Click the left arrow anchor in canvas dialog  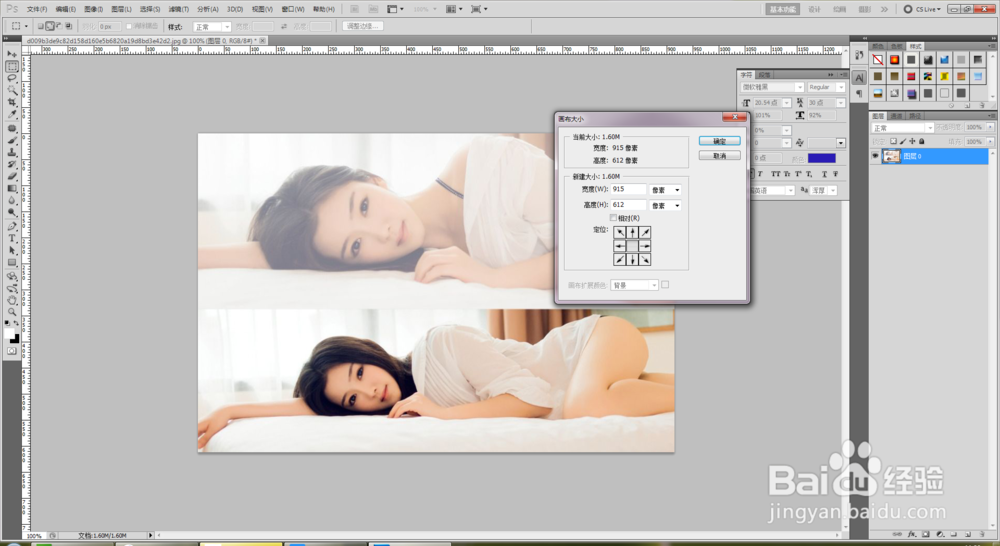tap(619, 246)
